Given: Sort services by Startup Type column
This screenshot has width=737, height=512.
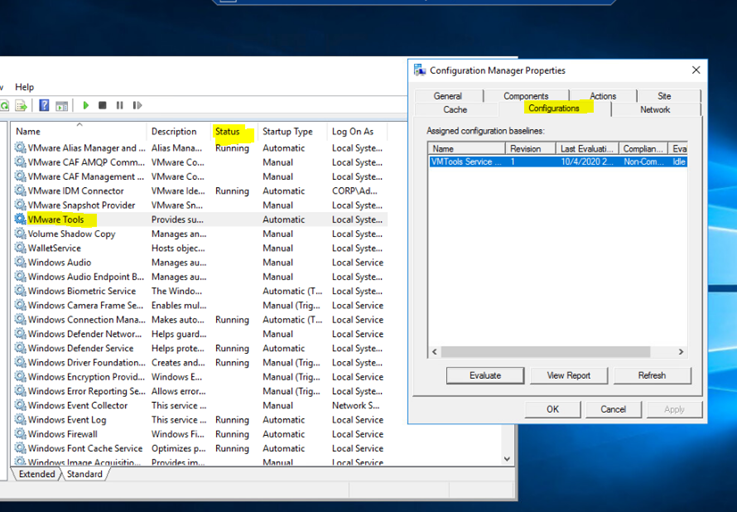Looking at the screenshot, I should click(293, 131).
